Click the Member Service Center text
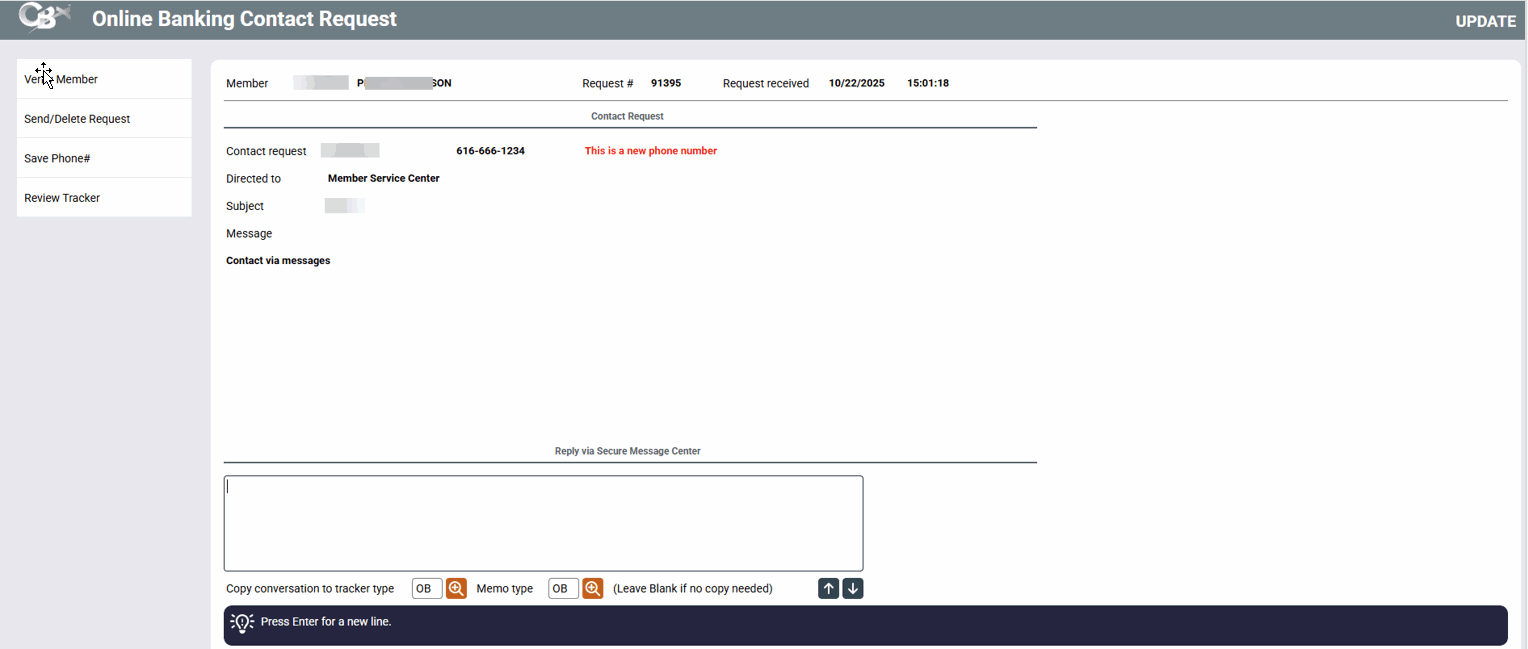This screenshot has width=1528, height=649. tap(383, 178)
